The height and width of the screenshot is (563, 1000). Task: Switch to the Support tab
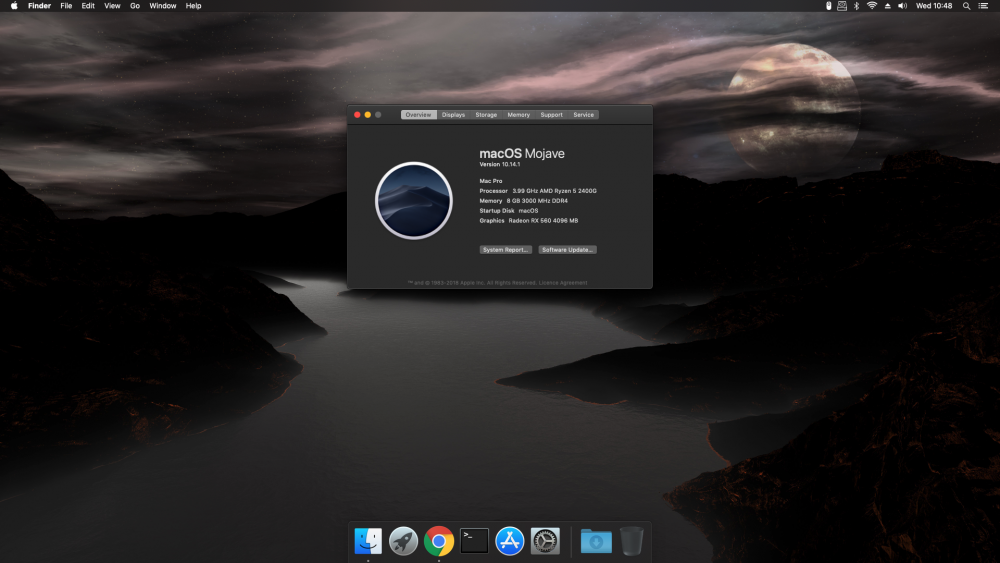click(x=552, y=115)
